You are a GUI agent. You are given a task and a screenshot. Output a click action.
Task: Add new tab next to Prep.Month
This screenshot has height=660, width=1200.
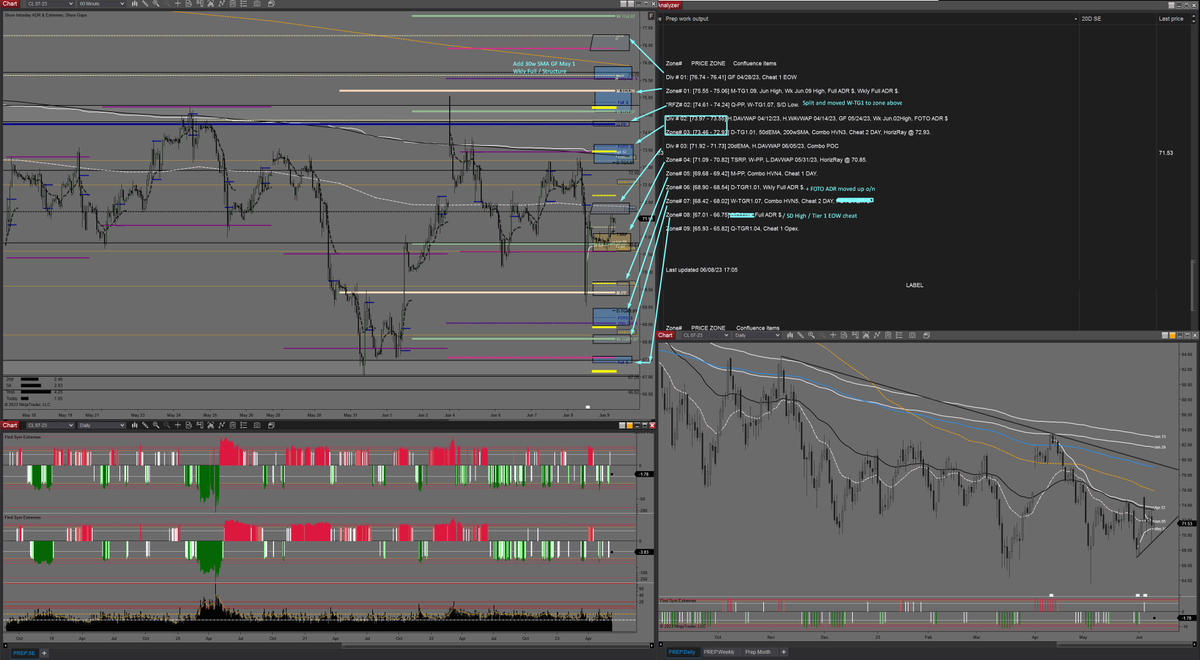783,652
